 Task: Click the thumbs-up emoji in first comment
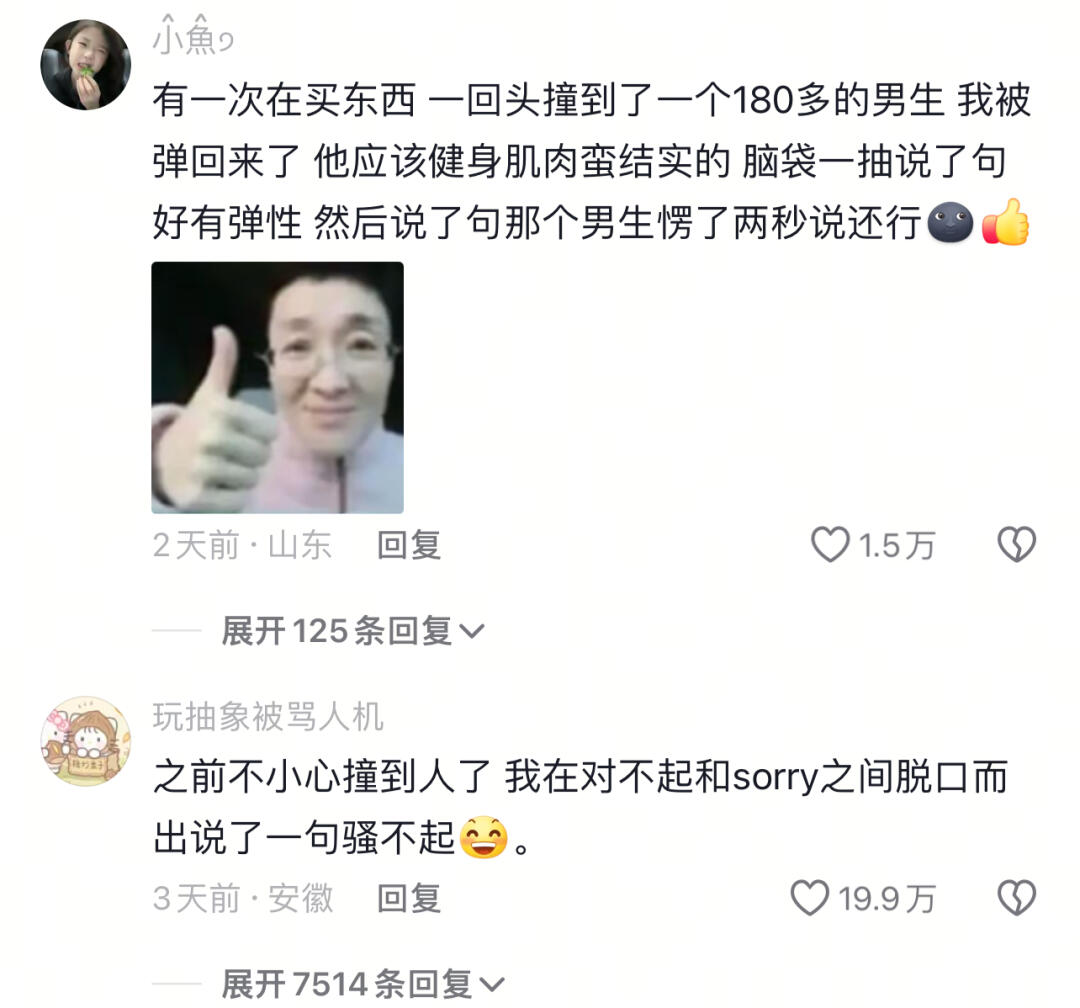pos(1006,222)
